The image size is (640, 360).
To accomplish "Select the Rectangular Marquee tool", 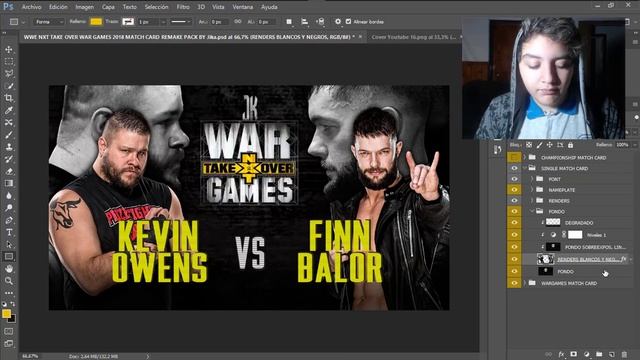I will tap(9, 62).
